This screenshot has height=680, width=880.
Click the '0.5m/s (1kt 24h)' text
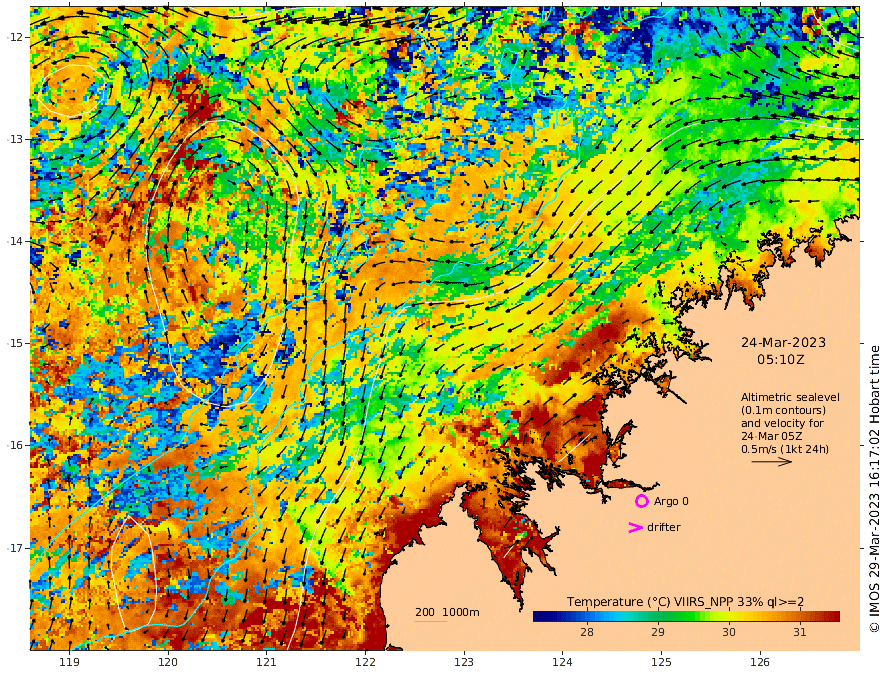785,449
